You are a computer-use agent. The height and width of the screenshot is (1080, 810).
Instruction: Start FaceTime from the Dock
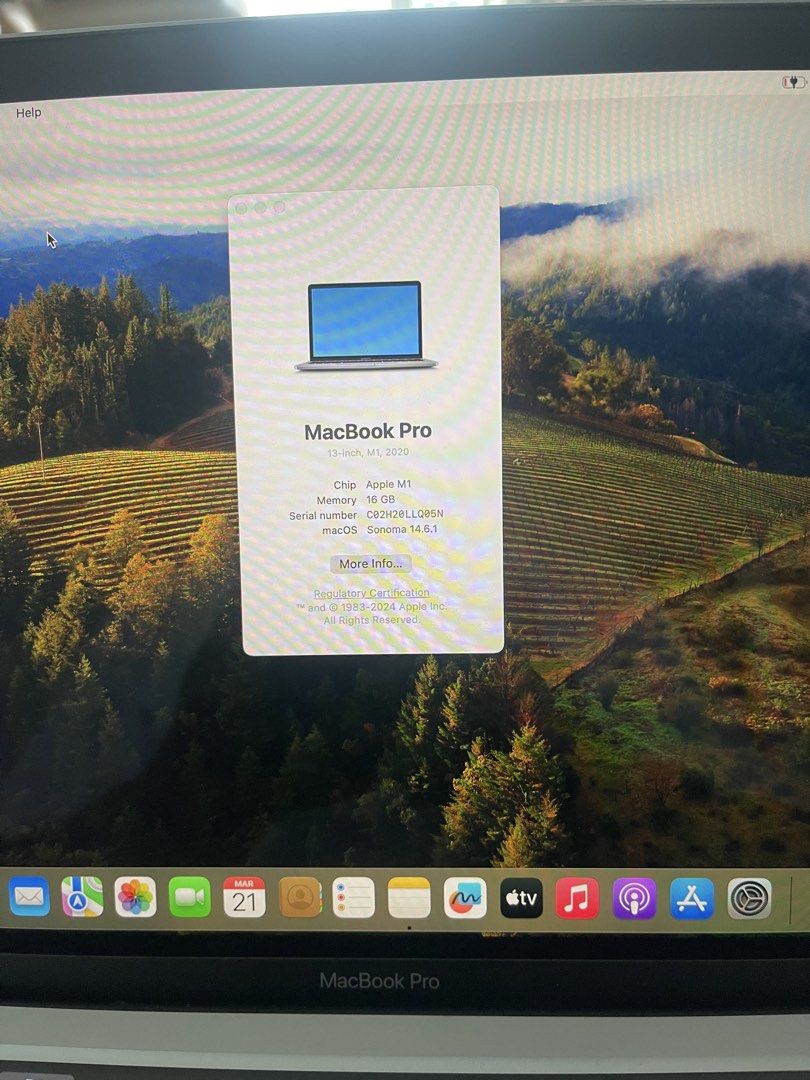189,897
